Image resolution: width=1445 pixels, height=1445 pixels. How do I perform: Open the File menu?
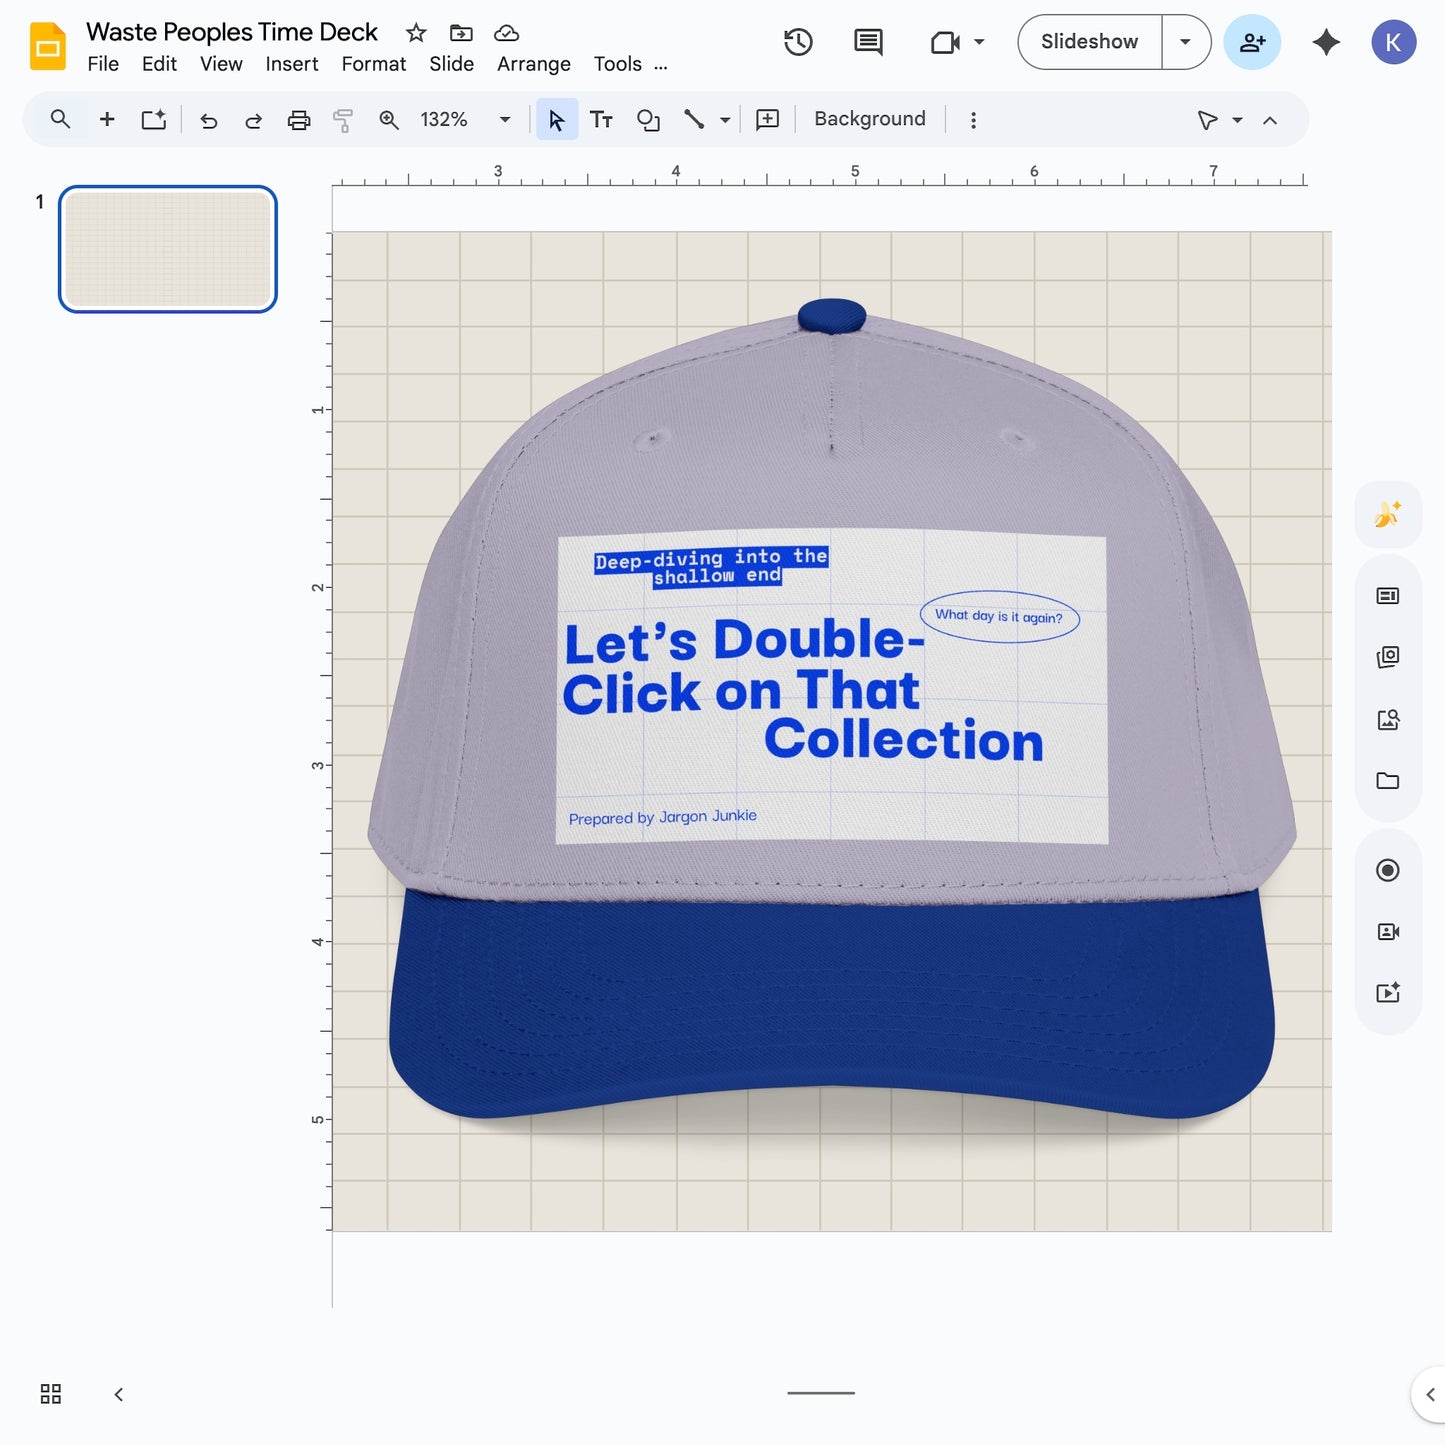[103, 64]
